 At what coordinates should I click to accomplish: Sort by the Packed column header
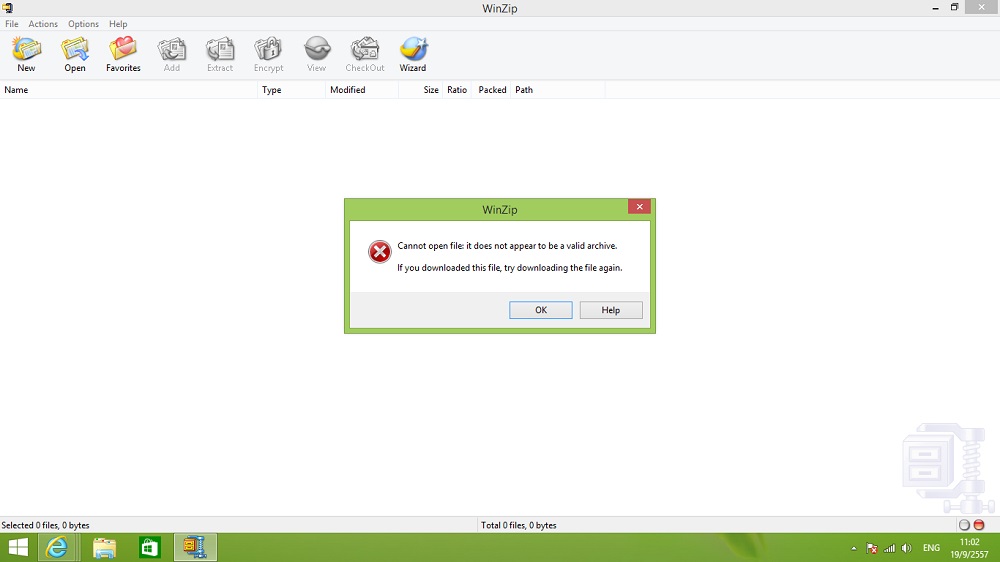[x=491, y=90]
